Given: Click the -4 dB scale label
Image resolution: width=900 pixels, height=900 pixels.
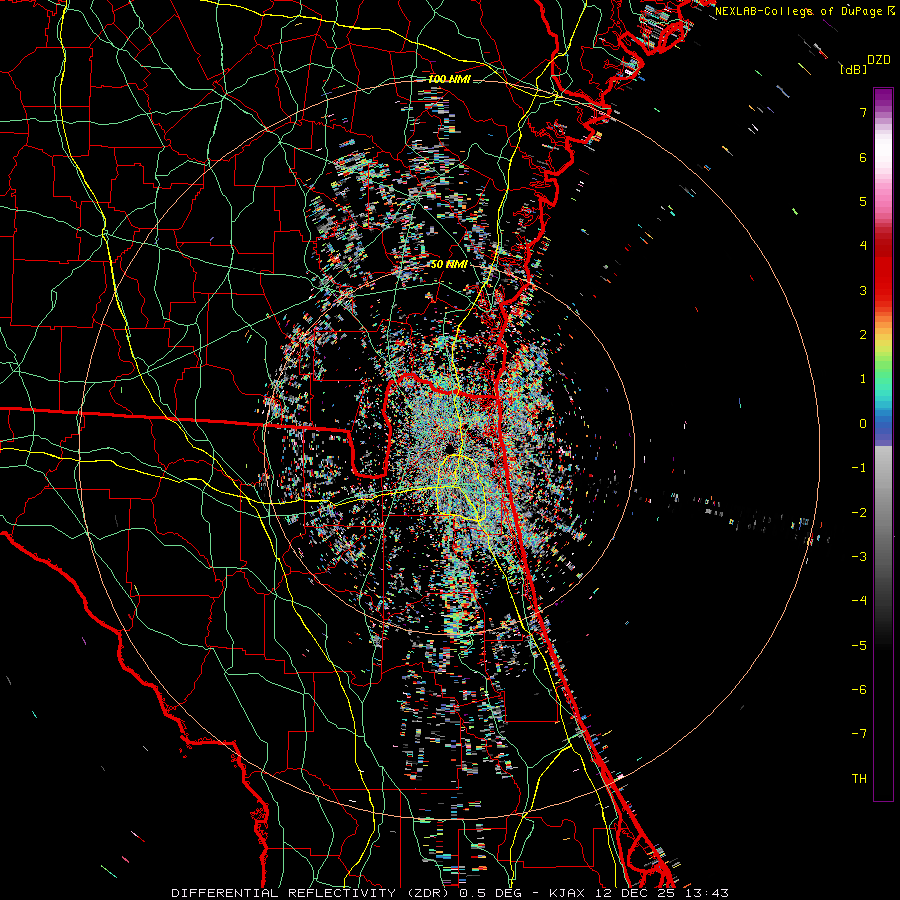Looking at the screenshot, I should tap(859, 601).
